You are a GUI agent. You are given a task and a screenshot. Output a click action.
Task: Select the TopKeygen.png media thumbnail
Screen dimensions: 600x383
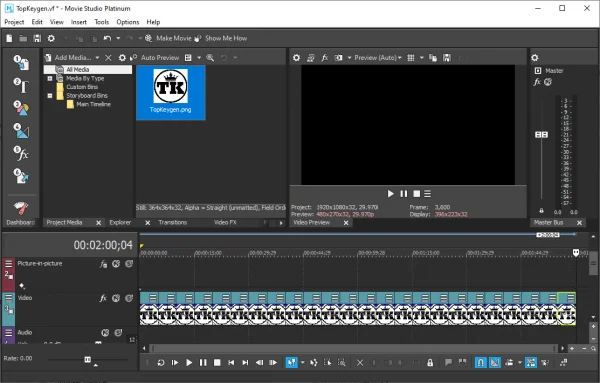click(x=171, y=93)
